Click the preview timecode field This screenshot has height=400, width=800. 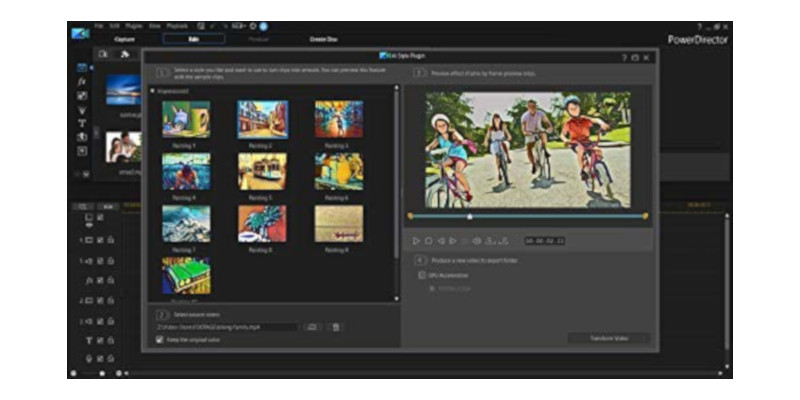tap(545, 241)
